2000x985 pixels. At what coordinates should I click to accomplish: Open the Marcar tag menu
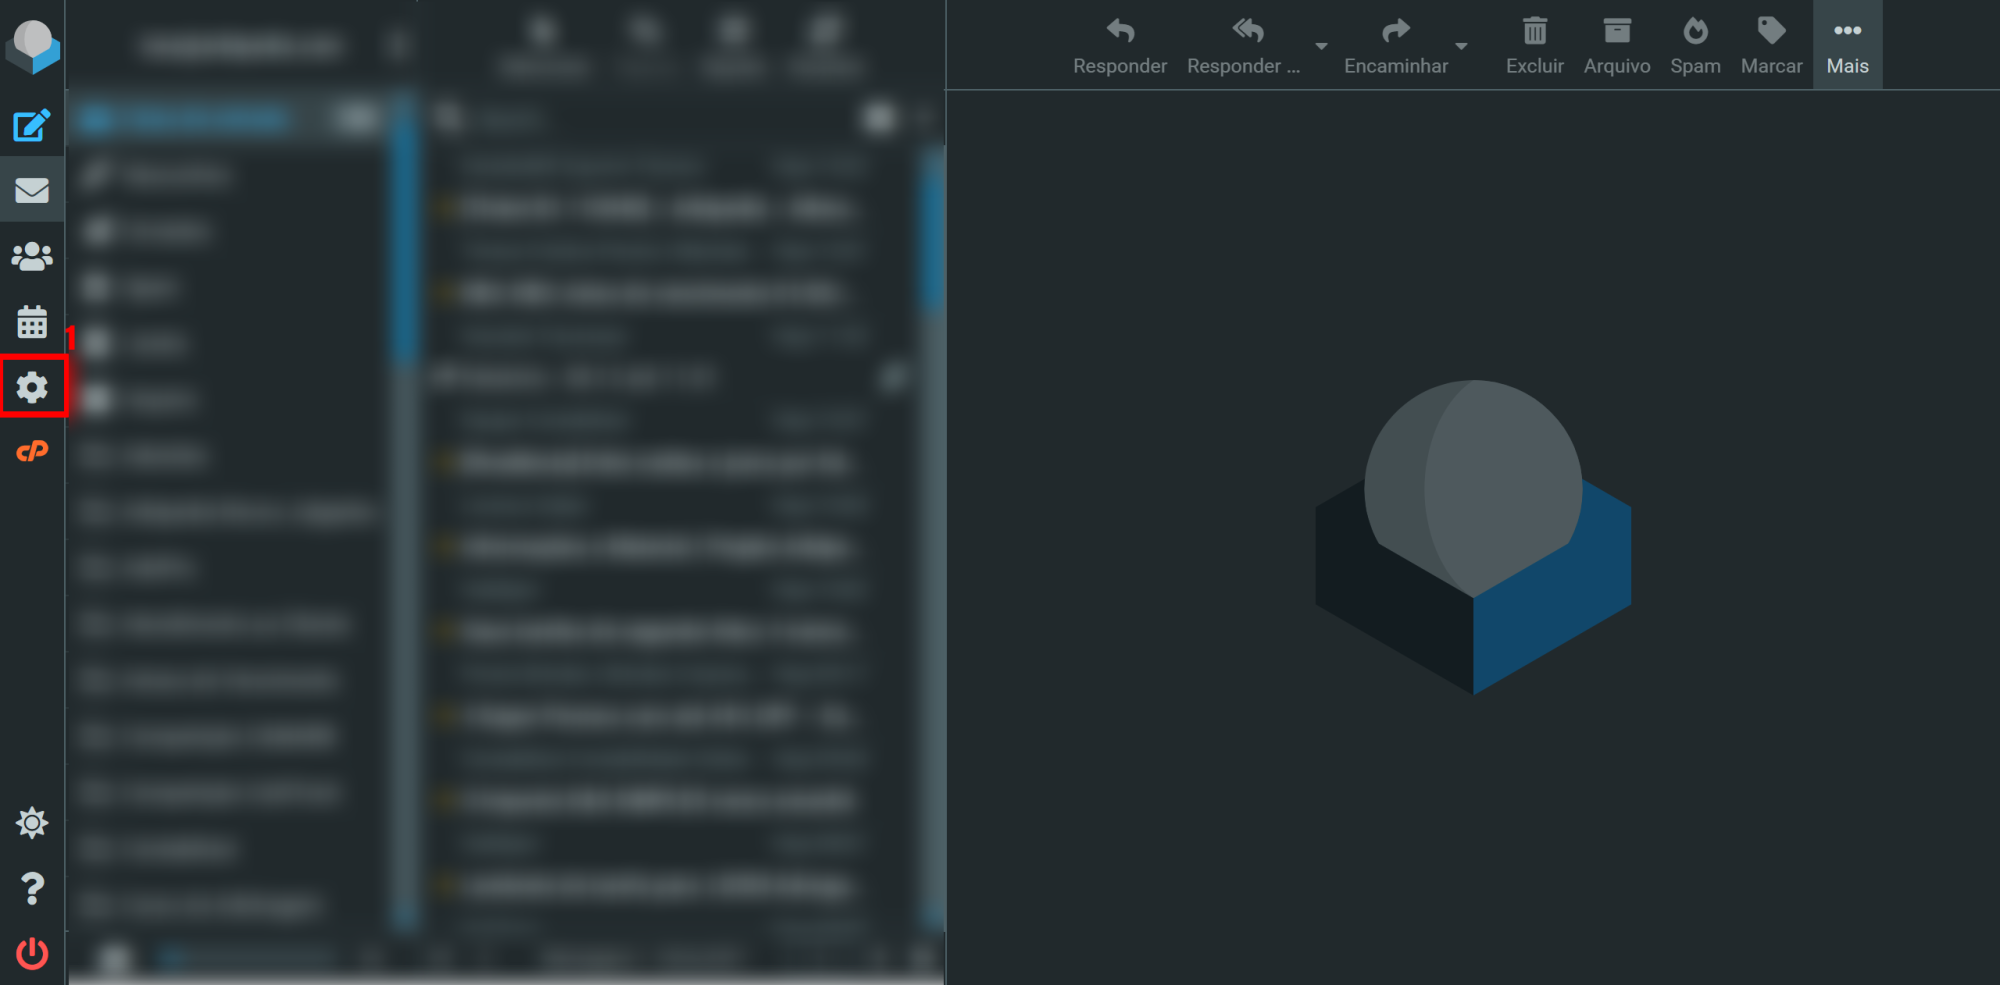[1771, 44]
